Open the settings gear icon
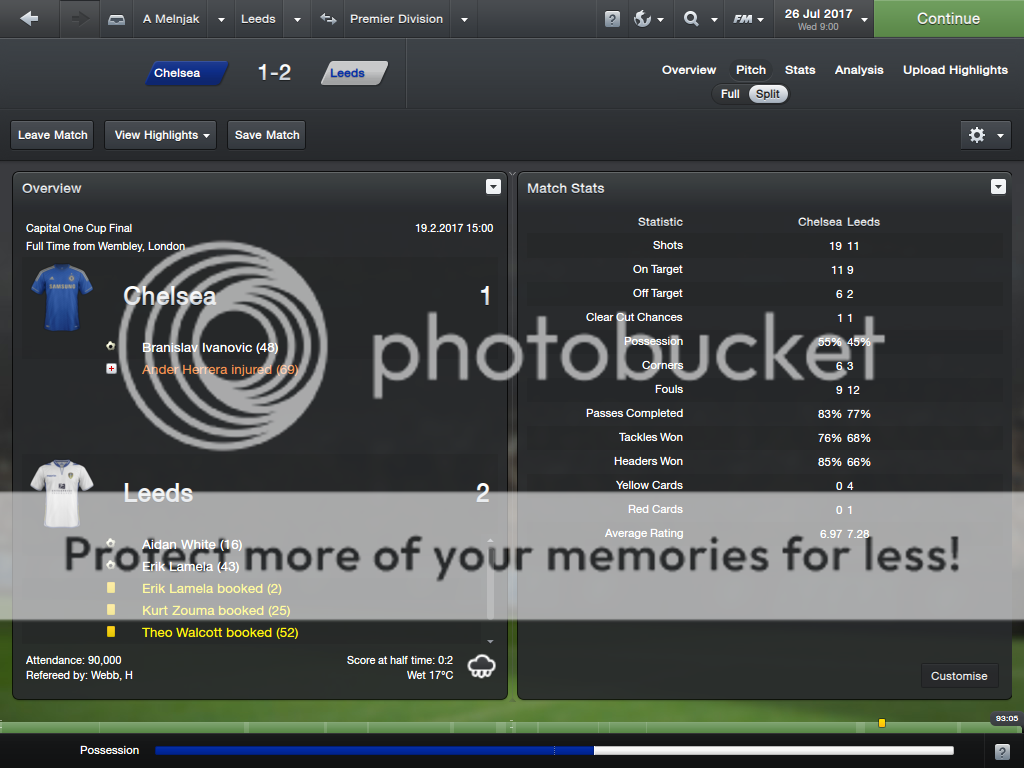The image size is (1024, 768). coord(977,135)
